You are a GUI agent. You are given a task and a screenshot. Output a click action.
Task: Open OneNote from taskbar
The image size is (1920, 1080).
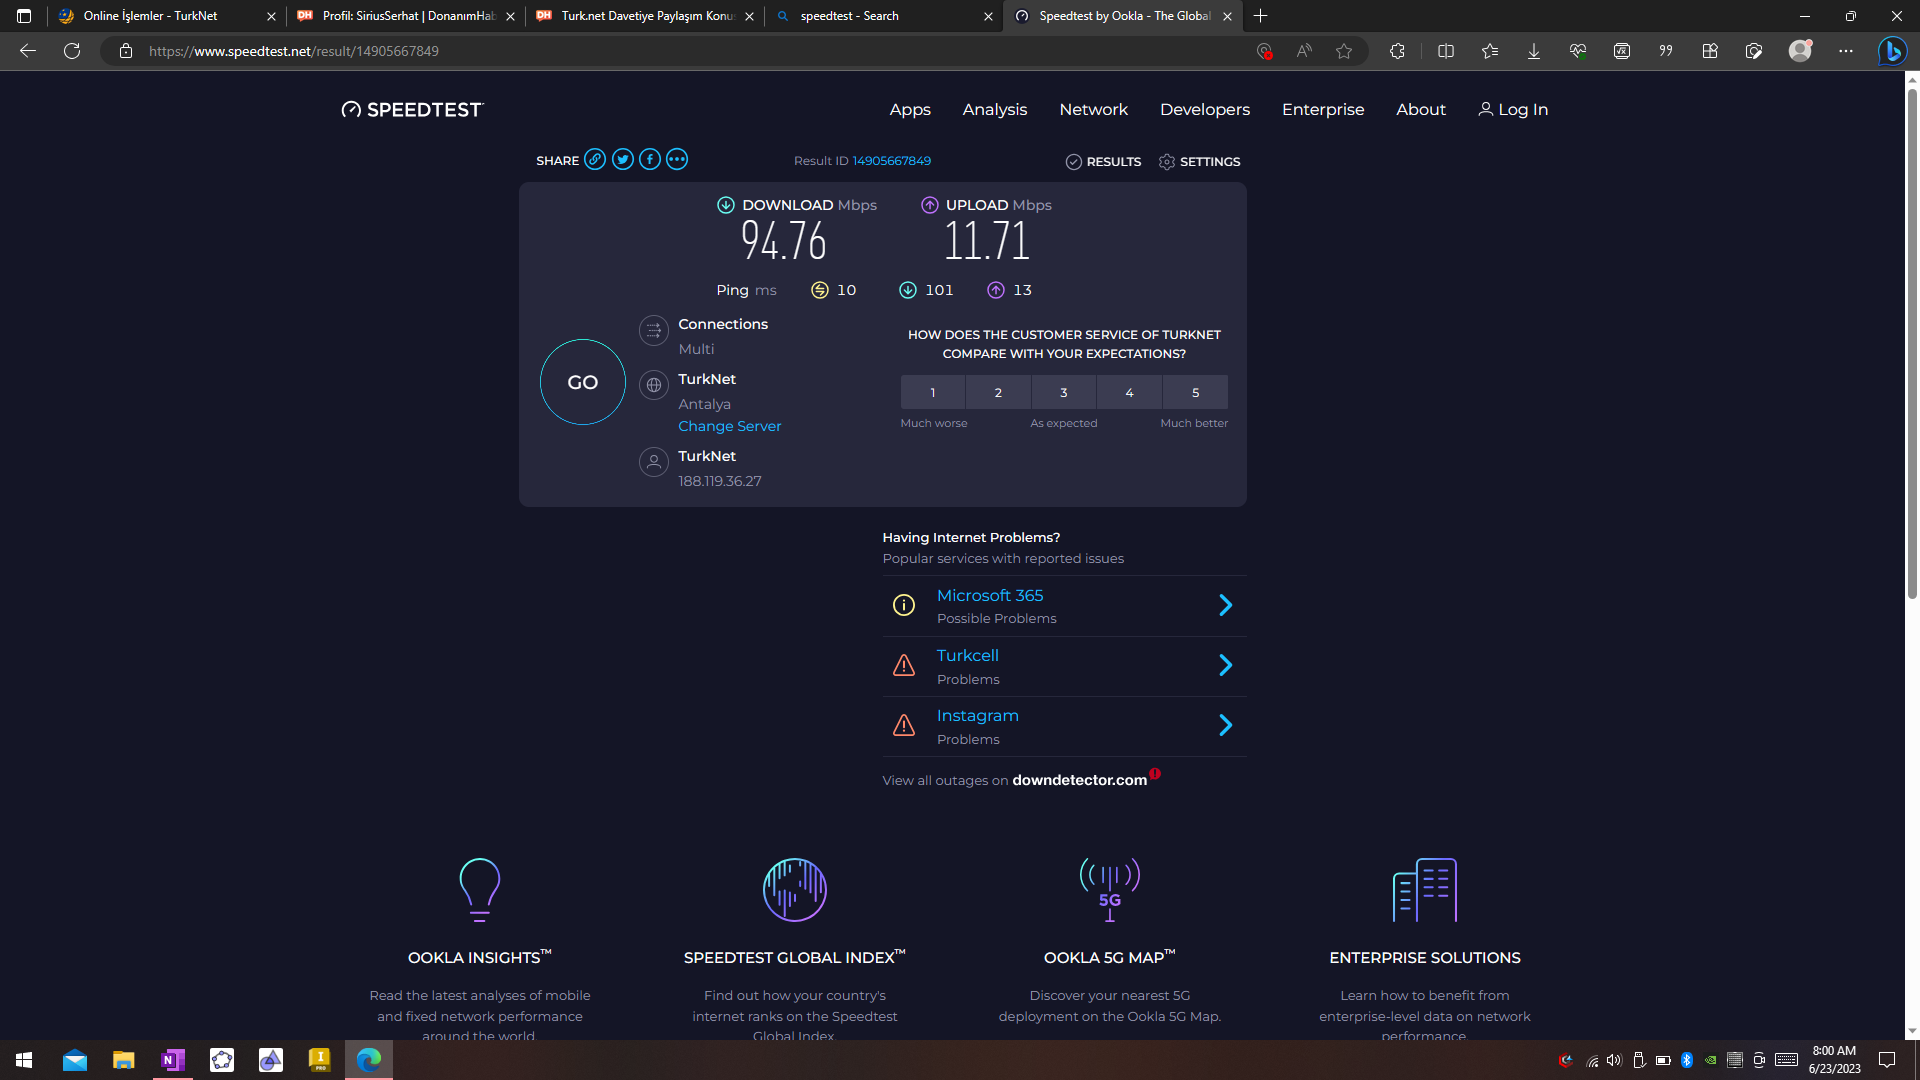pyautogui.click(x=173, y=1060)
